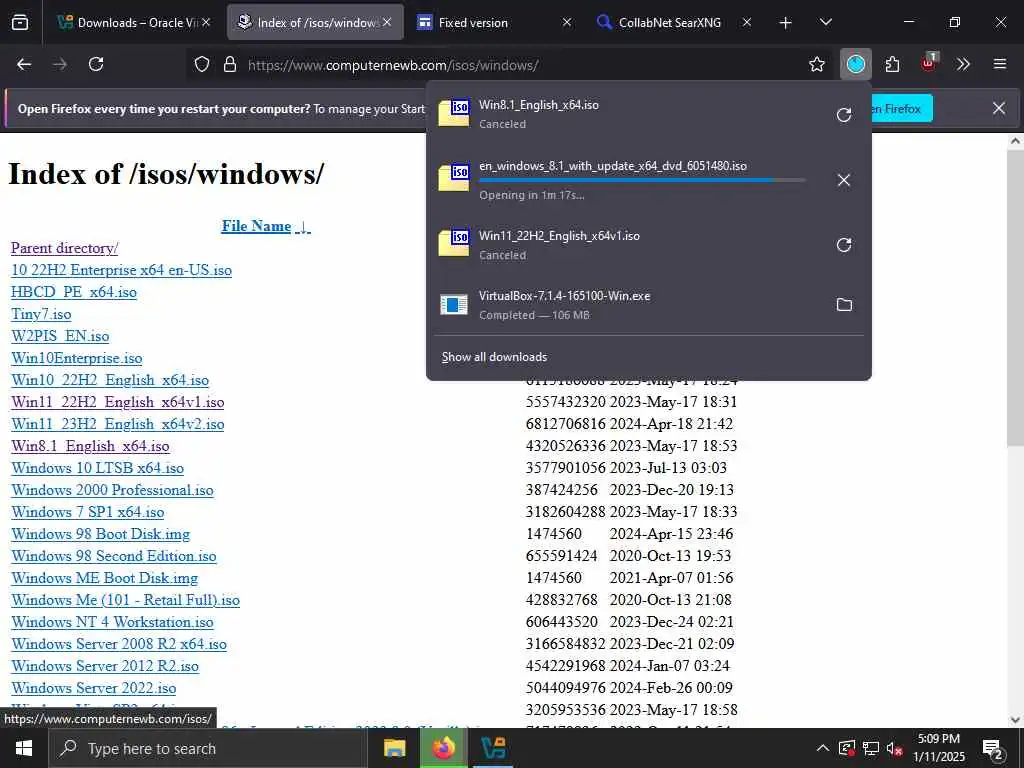This screenshot has width=1024, height=768.
Task: Download Win11_23H2_English_x64v2.iso
Action: tap(118, 424)
